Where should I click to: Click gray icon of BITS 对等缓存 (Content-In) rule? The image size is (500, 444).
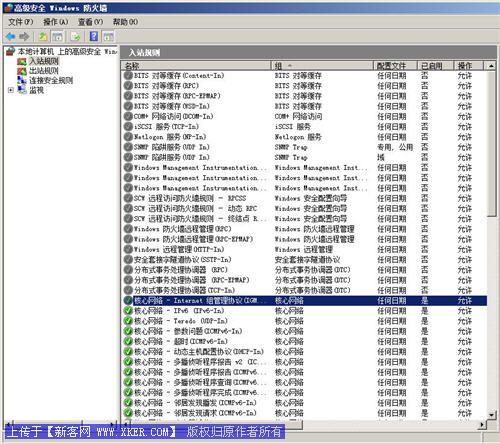tap(128, 75)
